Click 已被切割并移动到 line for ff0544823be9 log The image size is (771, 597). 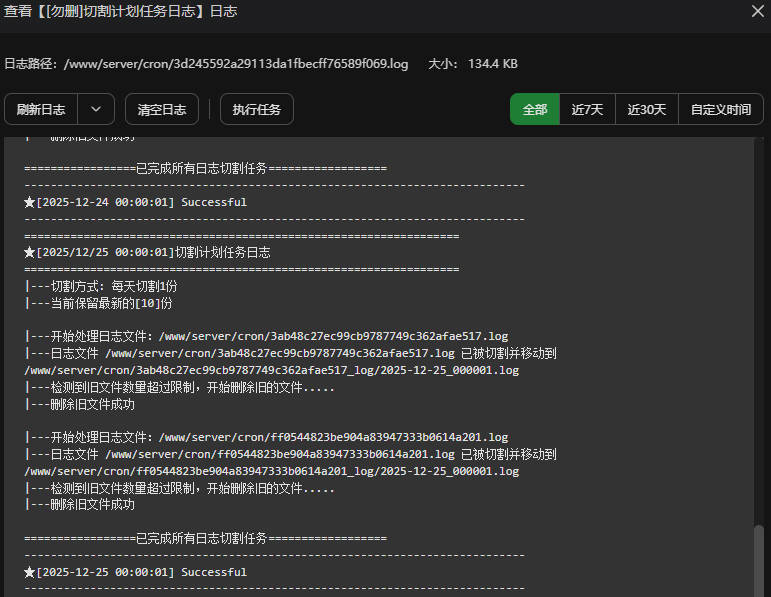[x=291, y=454]
